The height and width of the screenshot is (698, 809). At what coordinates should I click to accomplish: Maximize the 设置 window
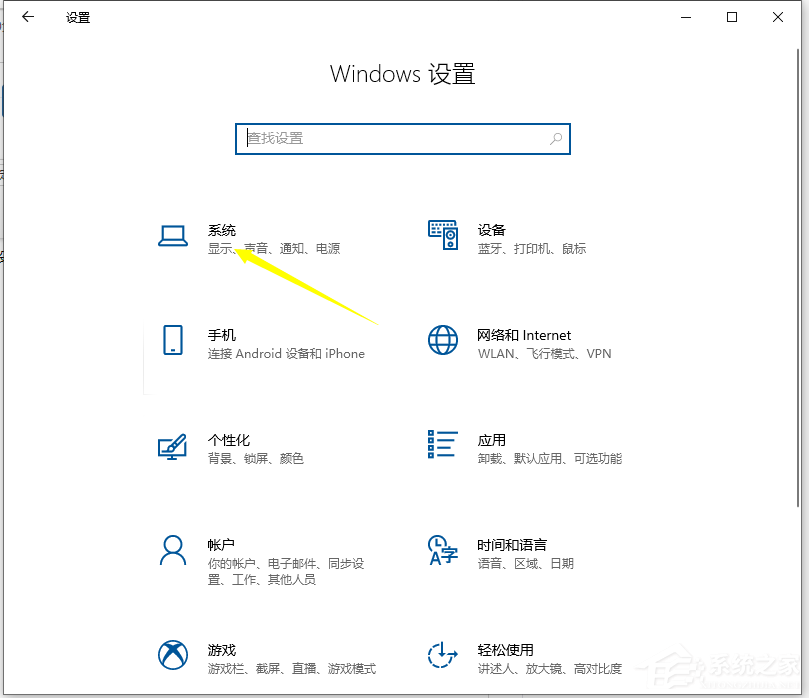tap(732, 17)
